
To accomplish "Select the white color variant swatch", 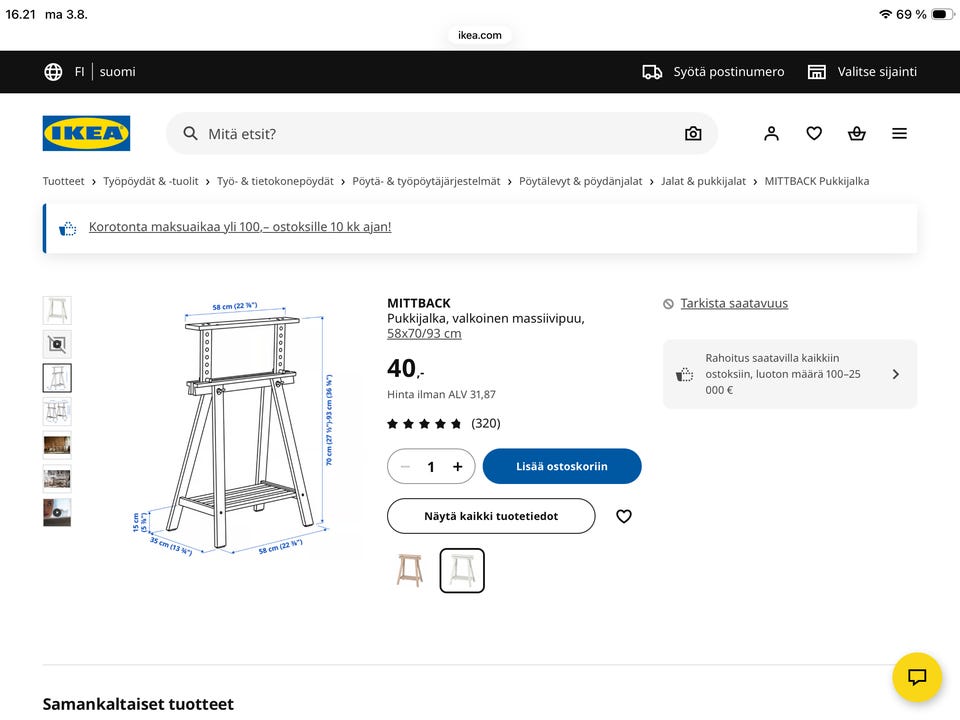I will [x=462, y=571].
